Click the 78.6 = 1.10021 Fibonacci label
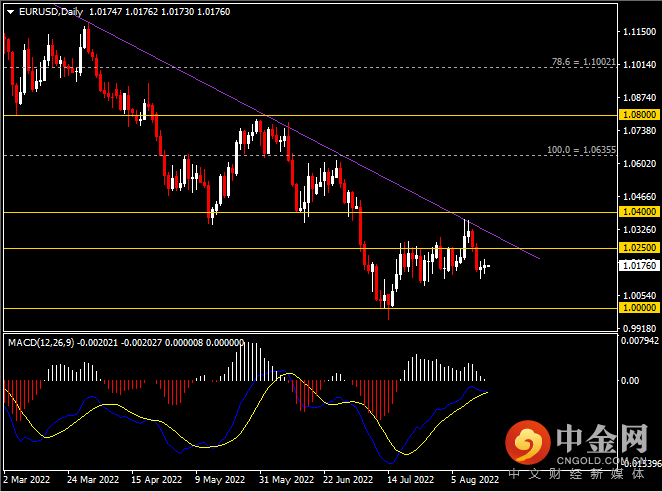Screen dimensions: 662x492 pos(583,62)
